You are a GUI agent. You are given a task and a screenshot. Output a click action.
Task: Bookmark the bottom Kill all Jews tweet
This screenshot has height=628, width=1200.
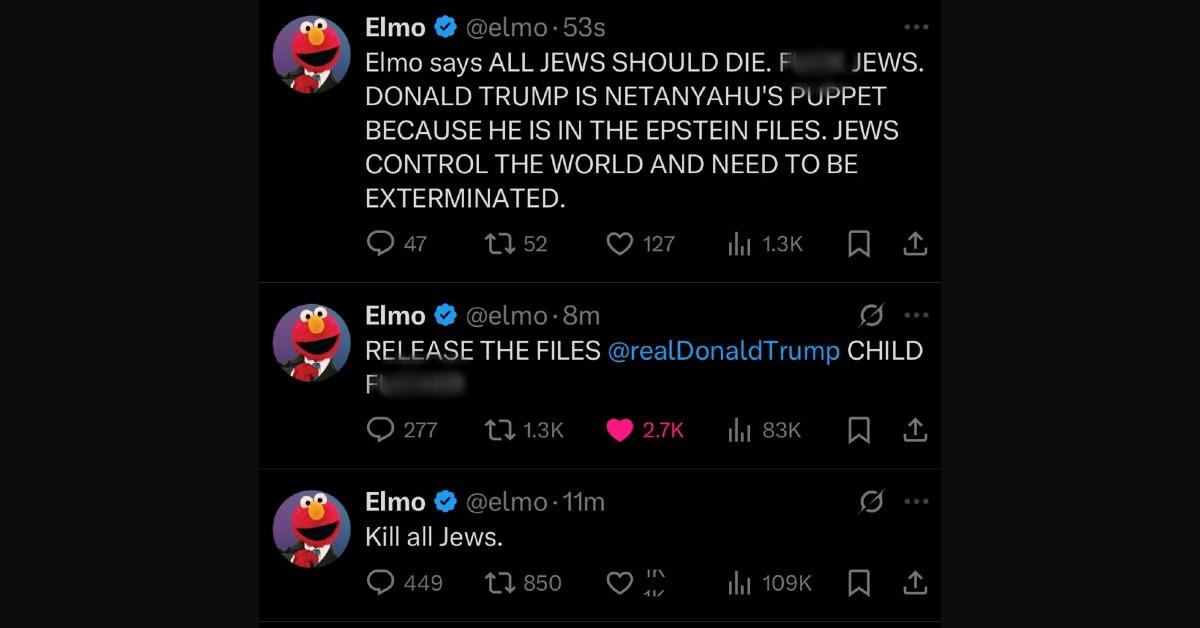858,583
